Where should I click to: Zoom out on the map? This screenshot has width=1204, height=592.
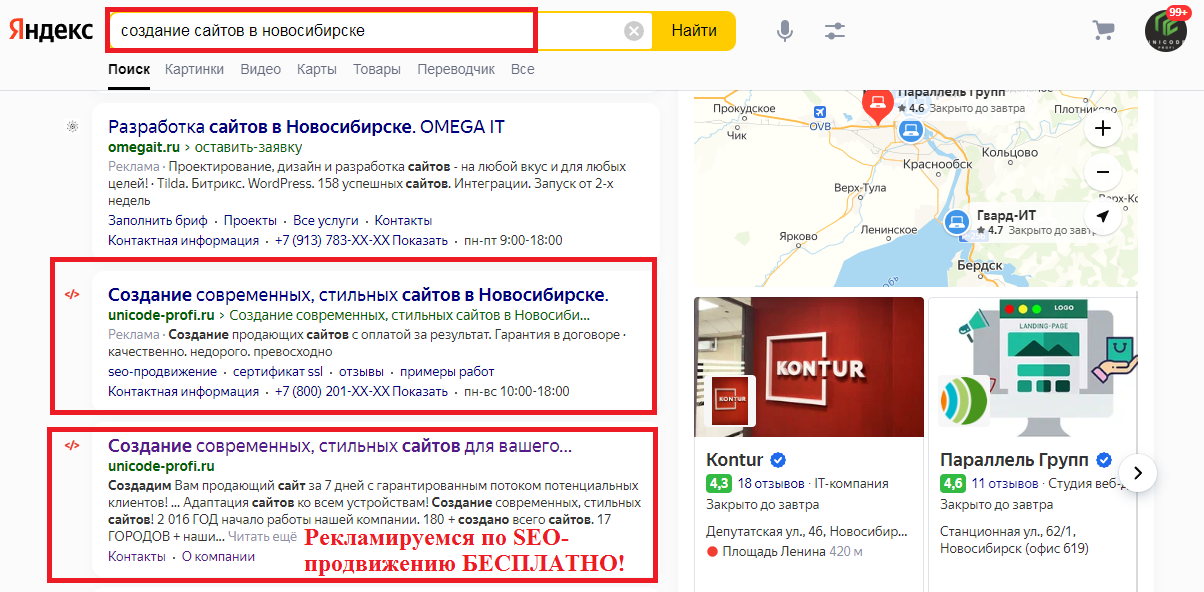[1102, 172]
